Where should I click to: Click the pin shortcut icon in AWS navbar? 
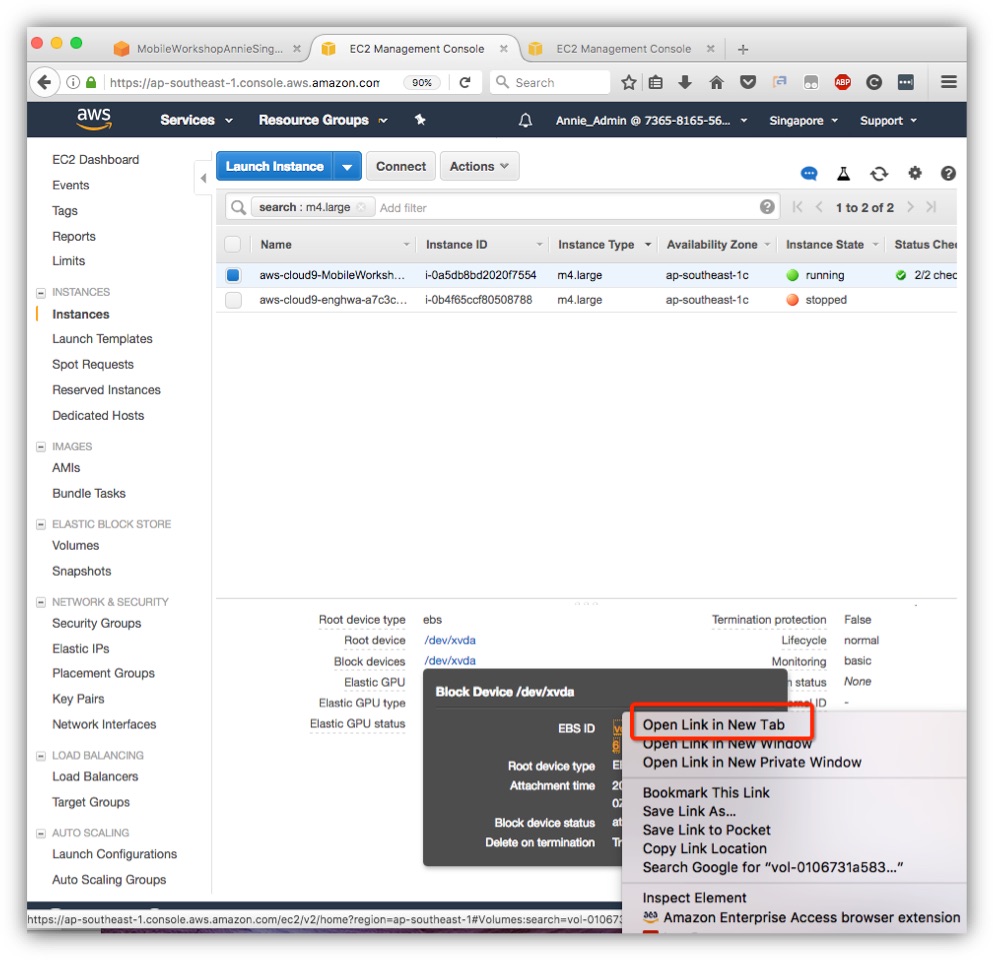click(420, 120)
